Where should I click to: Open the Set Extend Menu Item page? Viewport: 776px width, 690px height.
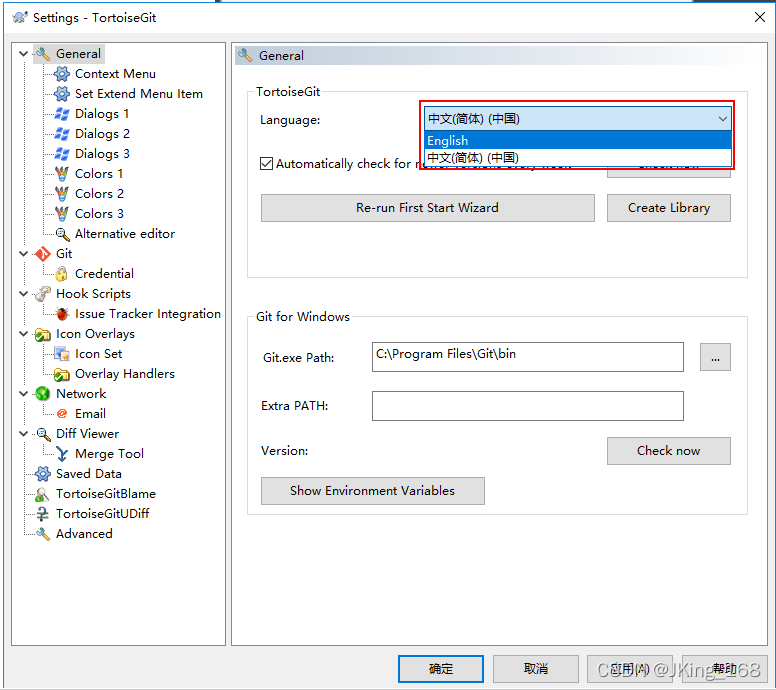click(139, 94)
